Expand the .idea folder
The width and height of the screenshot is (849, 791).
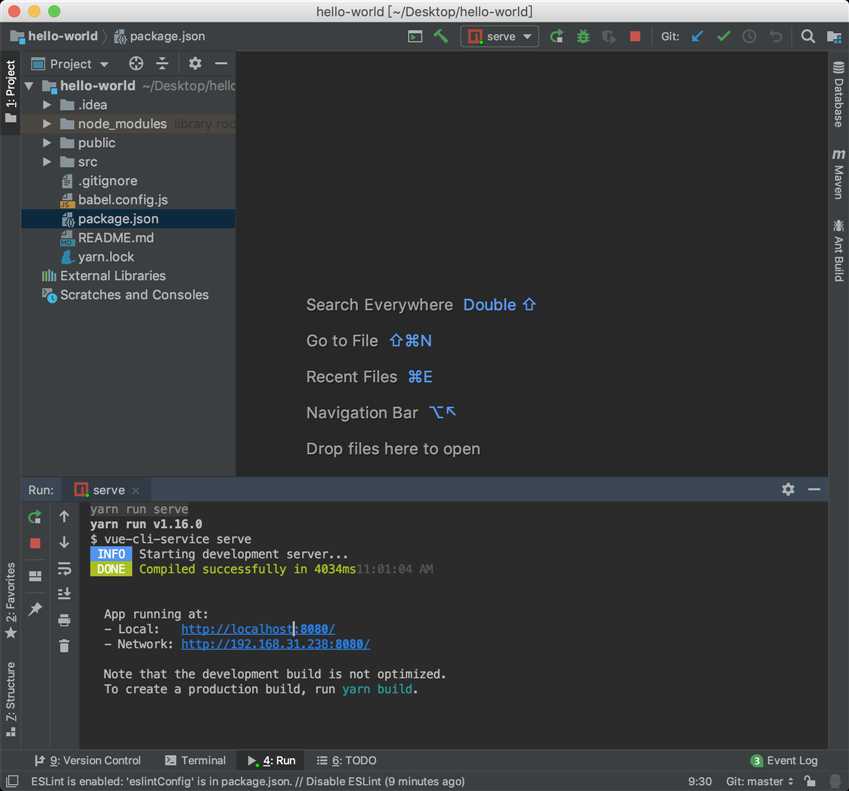coord(47,104)
